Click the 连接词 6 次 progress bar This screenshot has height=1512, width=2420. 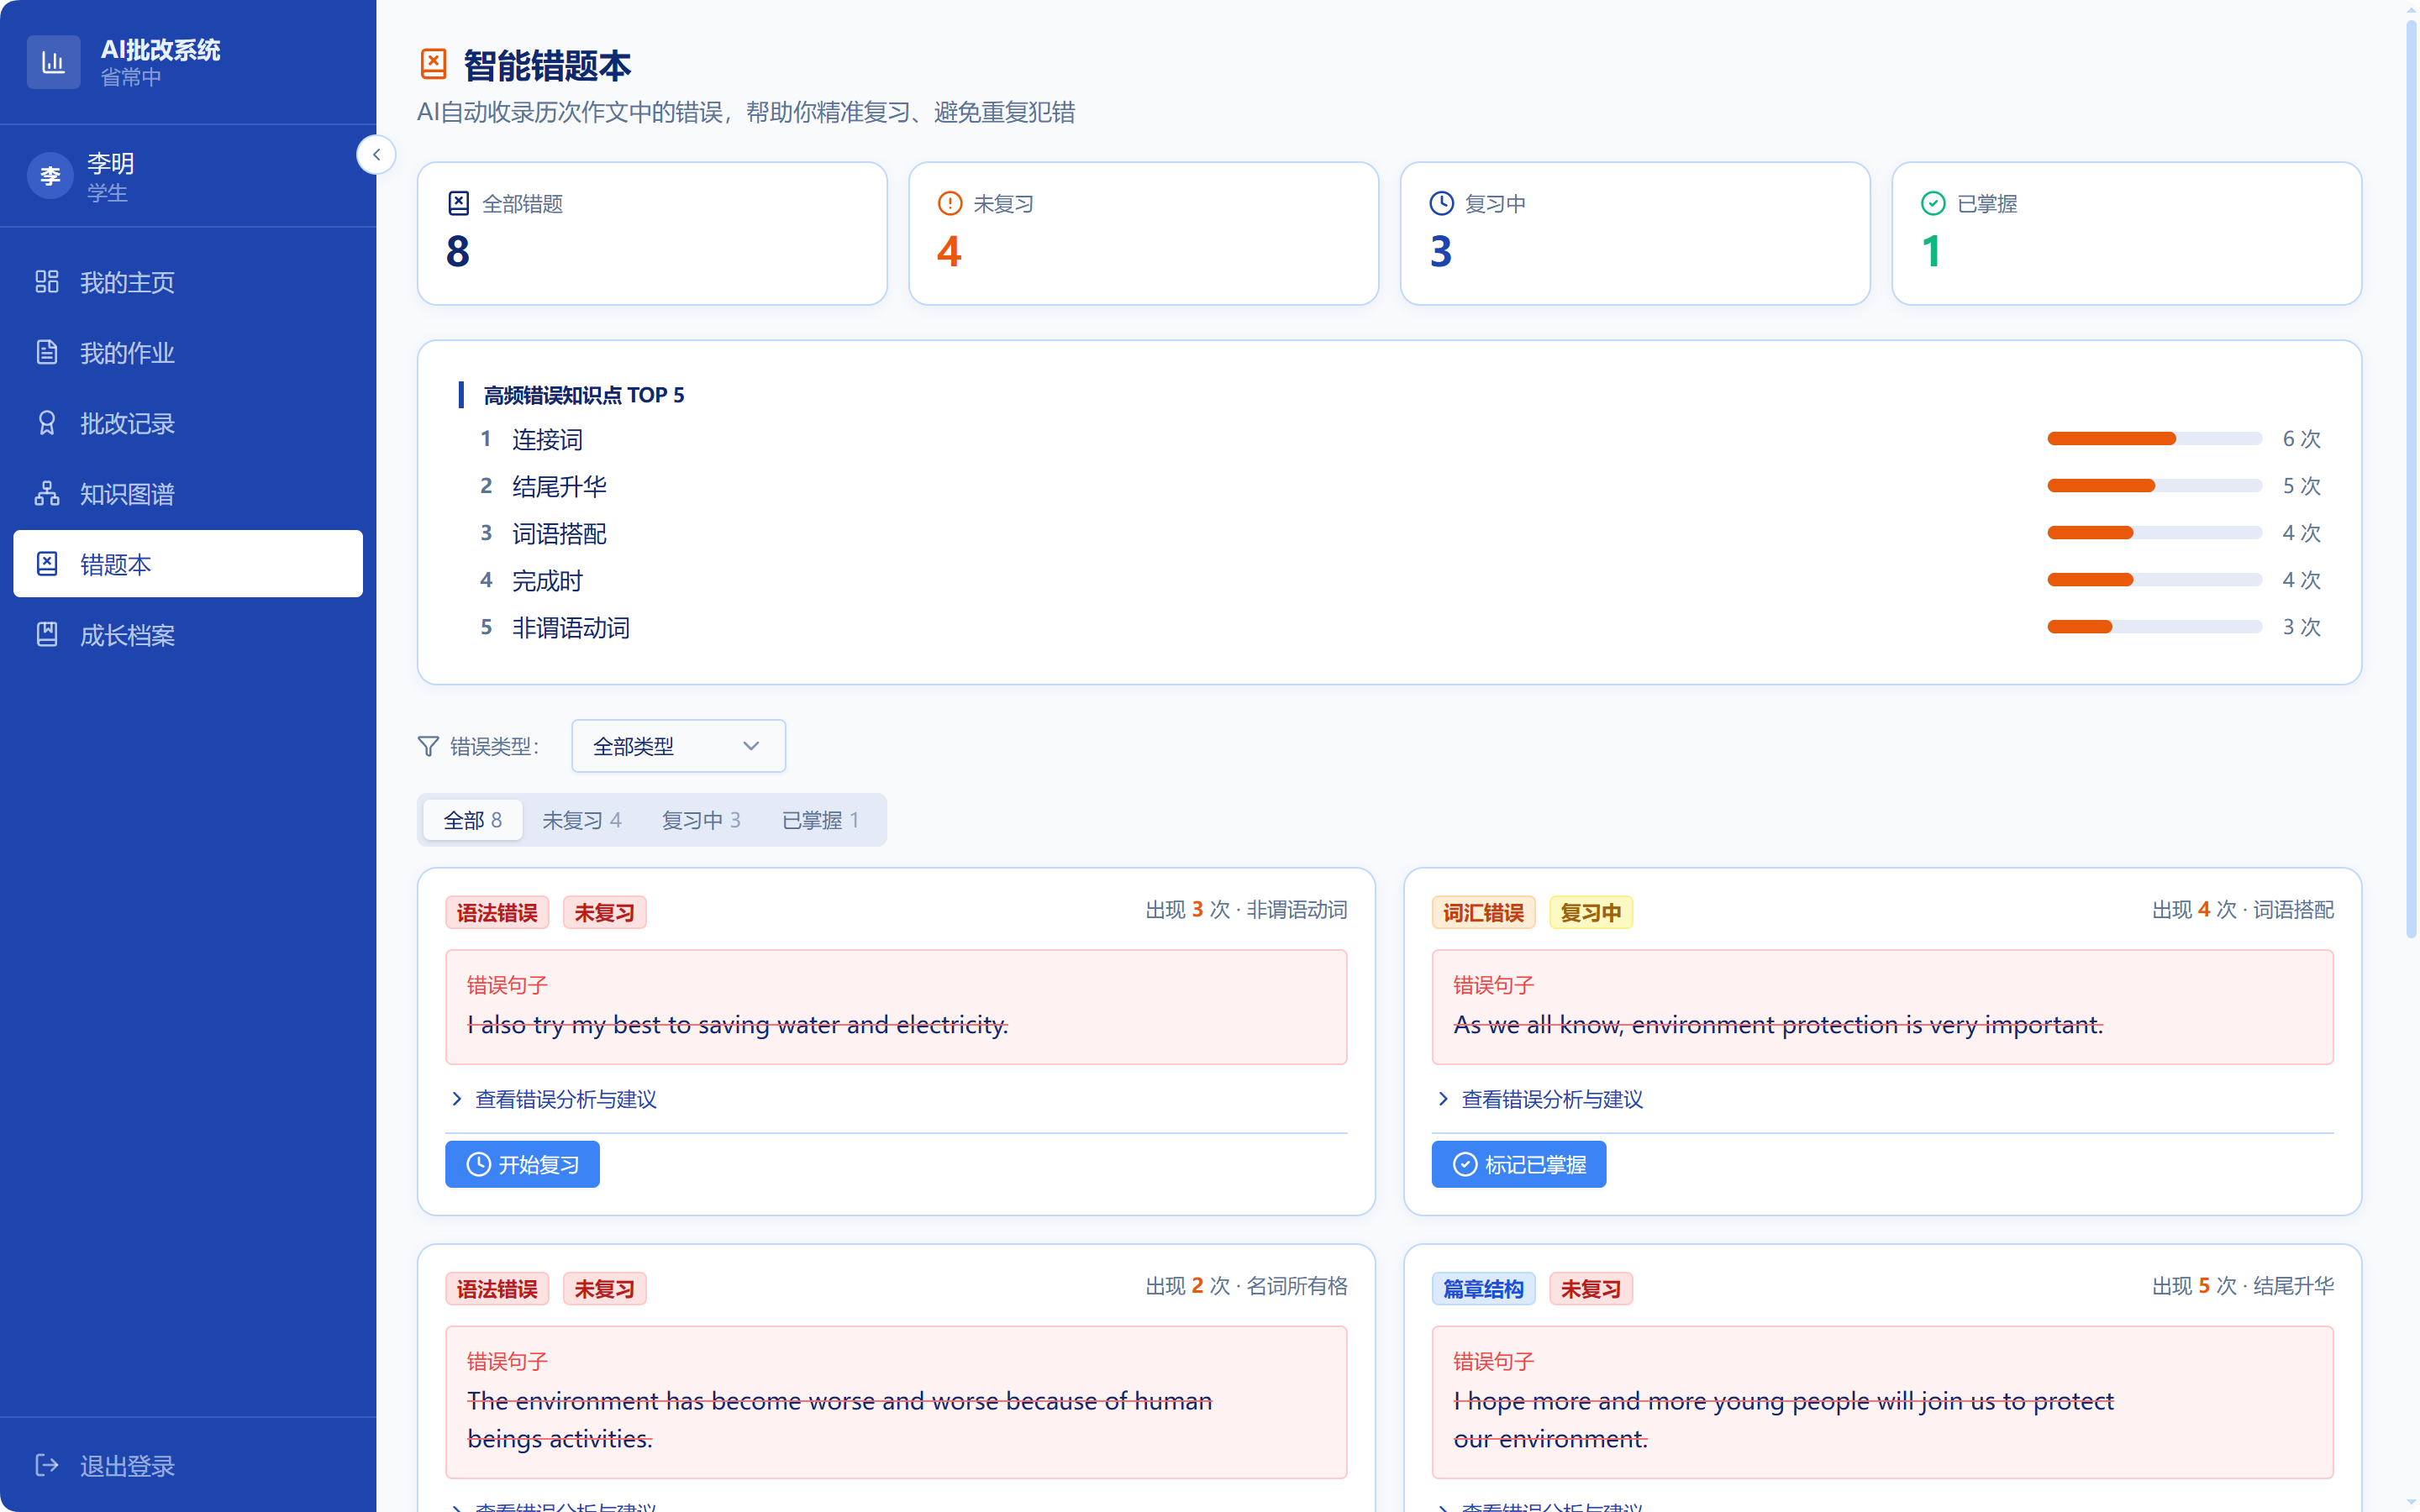[x=2155, y=438]
